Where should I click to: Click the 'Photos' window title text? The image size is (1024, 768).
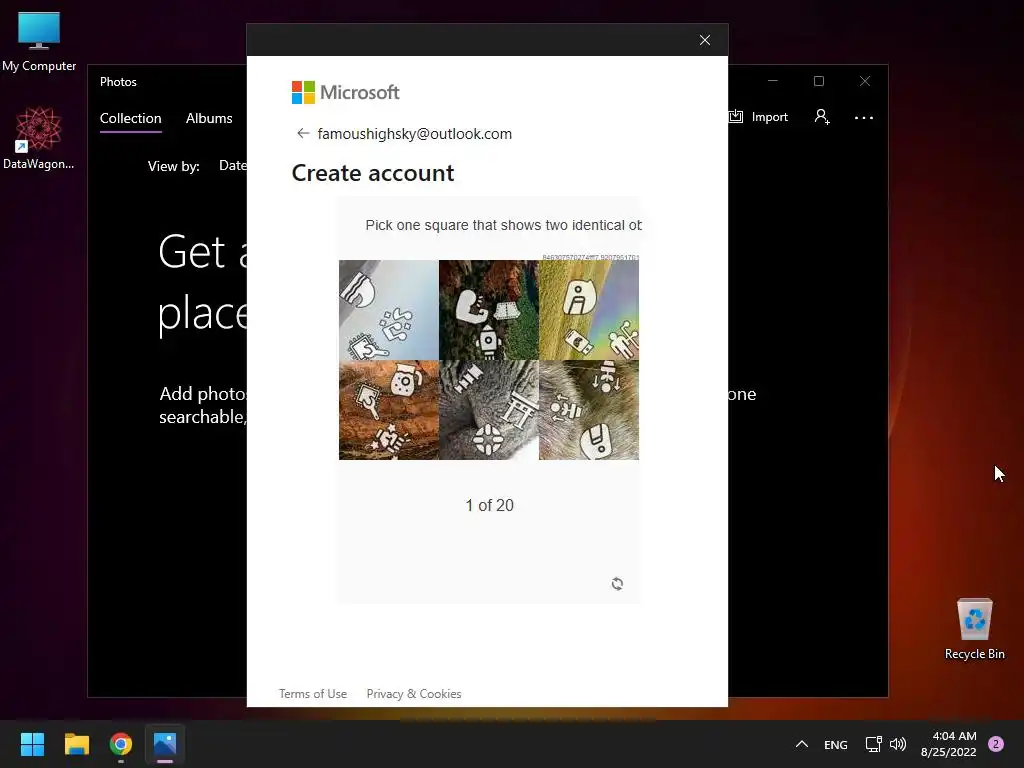[x=118, y=82]
